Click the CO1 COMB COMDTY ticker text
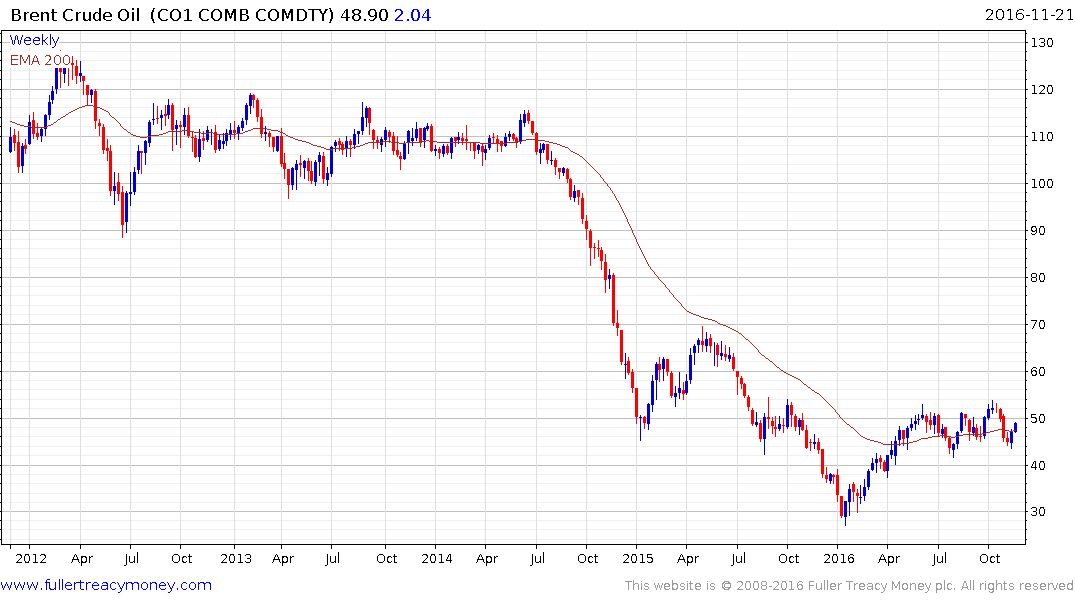Viewport: 1075px width, 600px height. [x=242, y=15]
